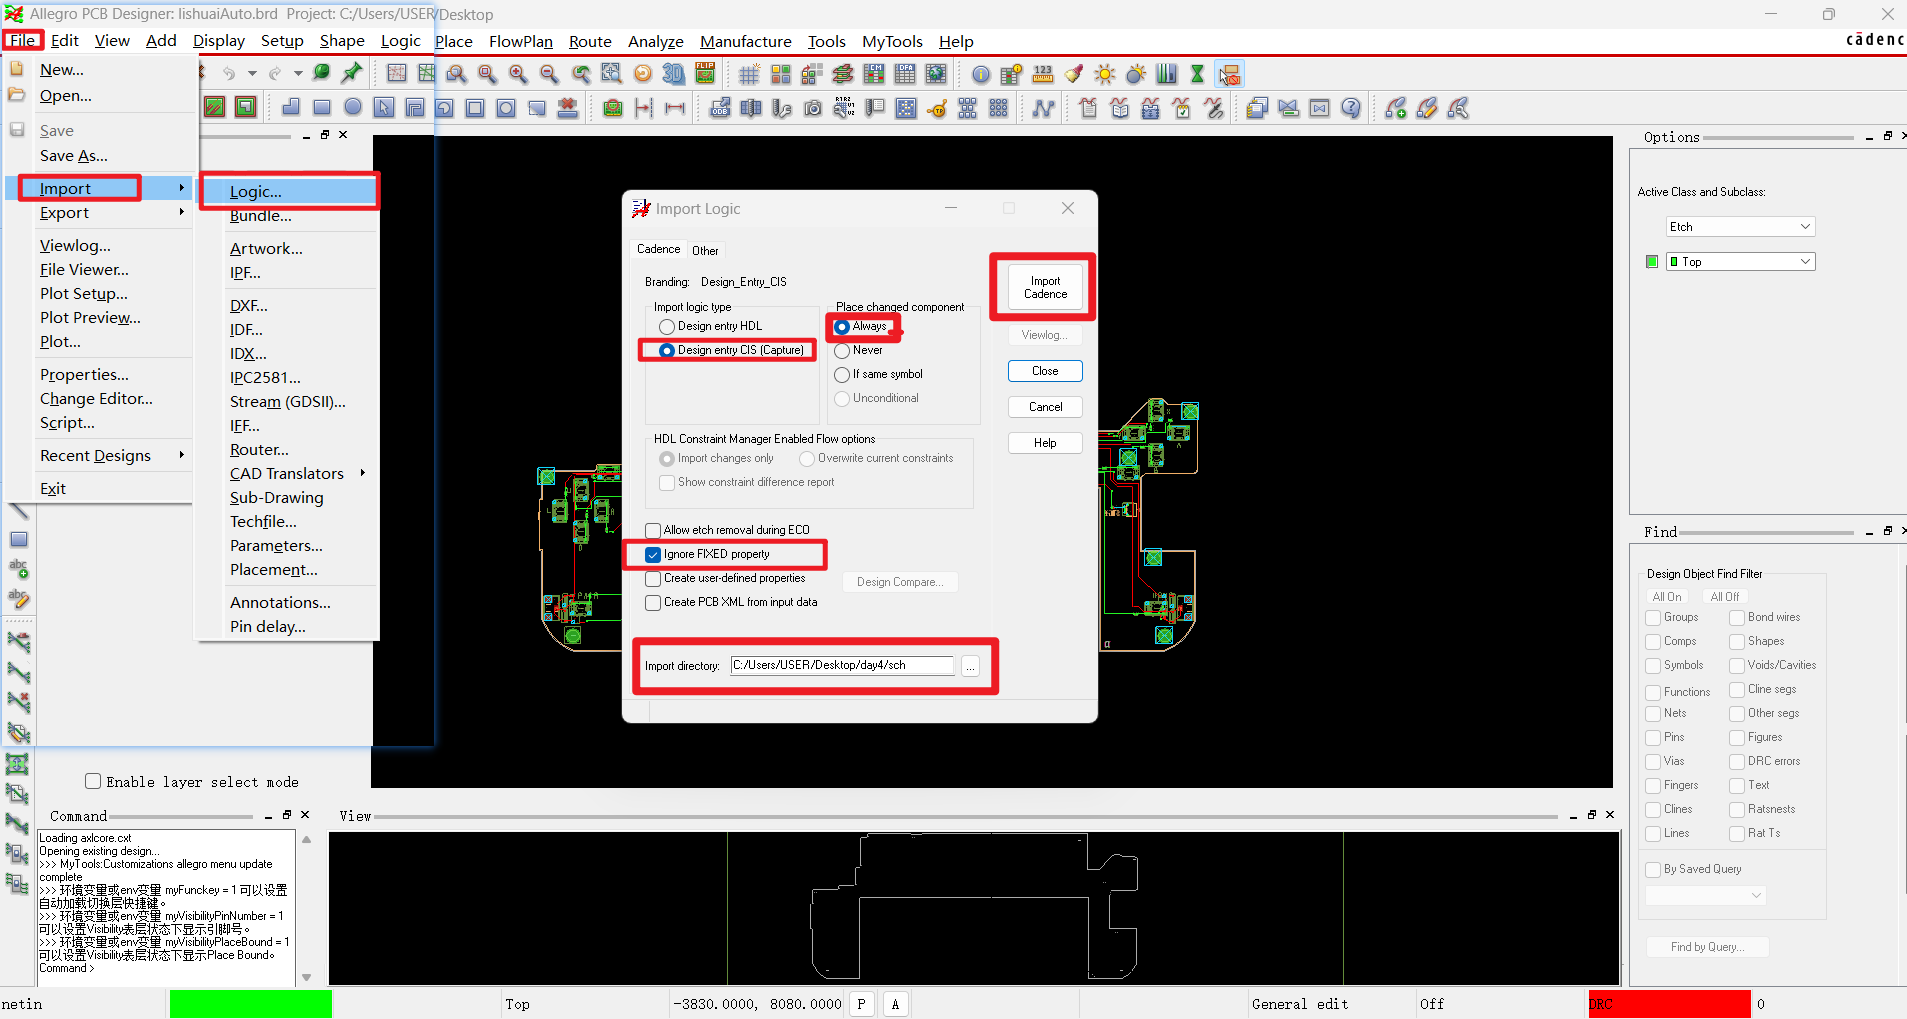Click the green color swatch beside Top
This screenshot has height=1019, width=1907.
click(x=1652, y=262)
